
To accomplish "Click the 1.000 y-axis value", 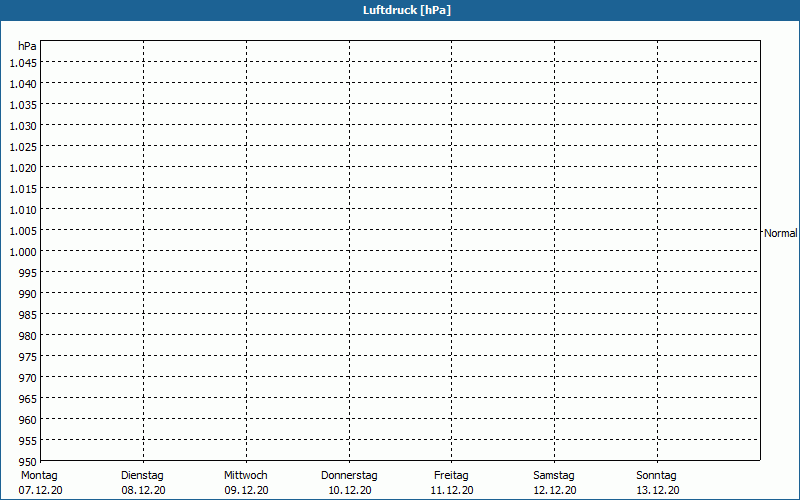I will (23, 252).
